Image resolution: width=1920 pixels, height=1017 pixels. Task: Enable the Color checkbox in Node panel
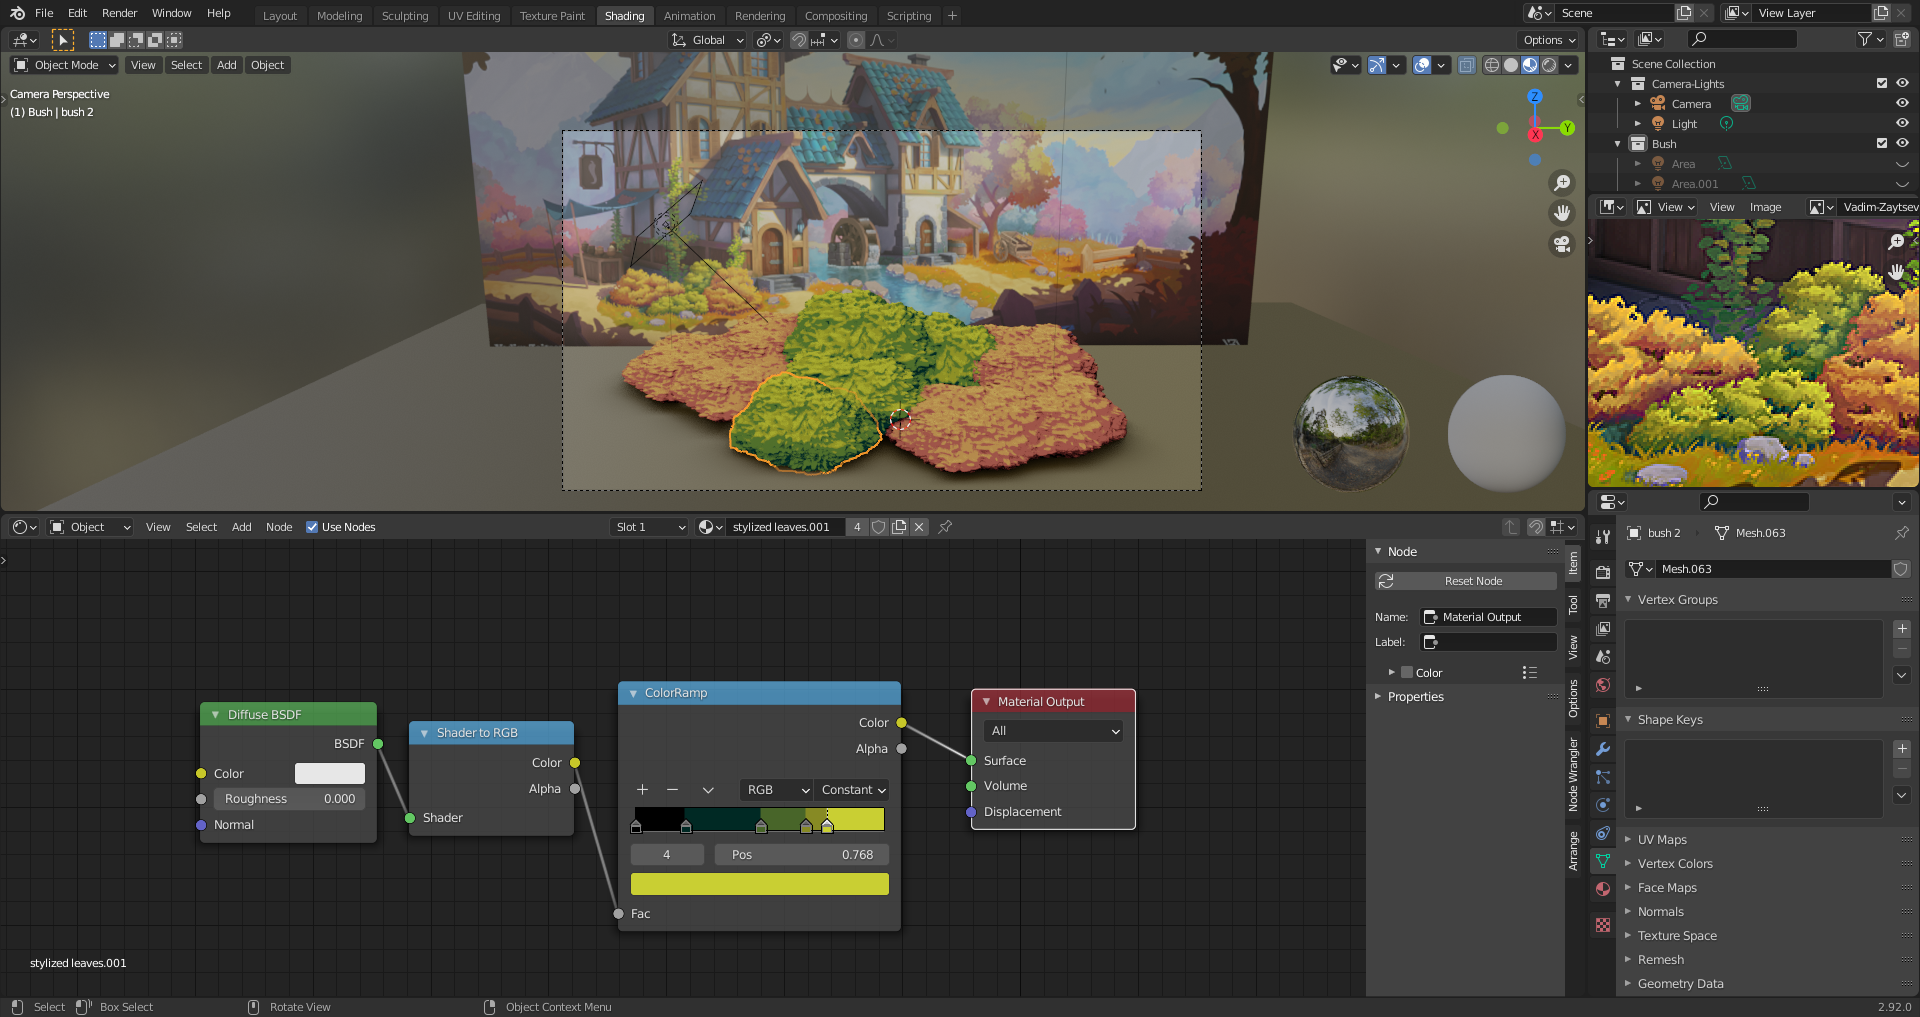coord(1407,673)
